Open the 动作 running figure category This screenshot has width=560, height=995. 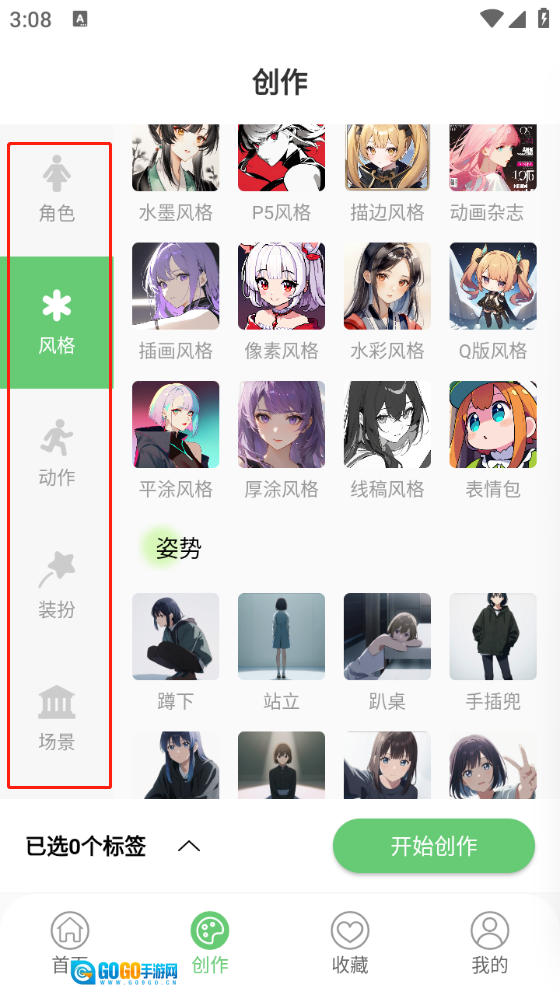click(x=57, y=454)
